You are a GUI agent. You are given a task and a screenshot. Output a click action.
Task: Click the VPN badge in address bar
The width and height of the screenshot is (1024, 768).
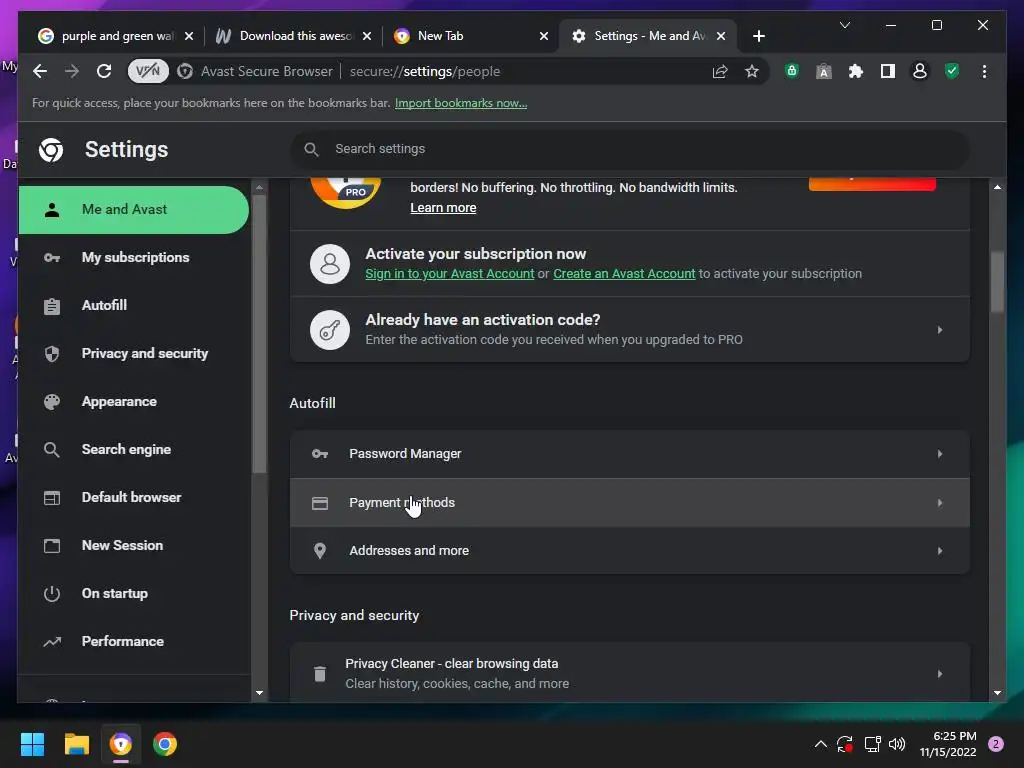(148, 71)
